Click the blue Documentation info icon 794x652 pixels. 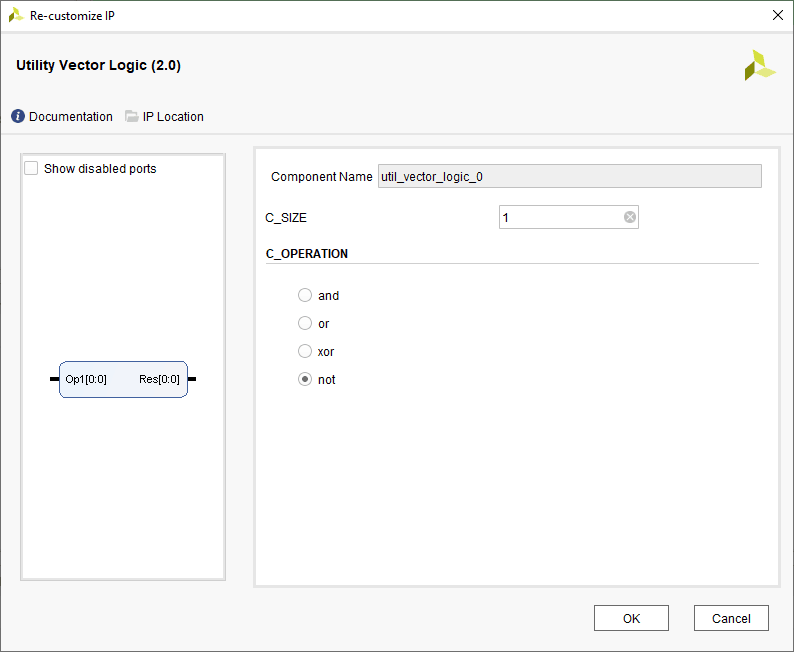click(18, 117)
